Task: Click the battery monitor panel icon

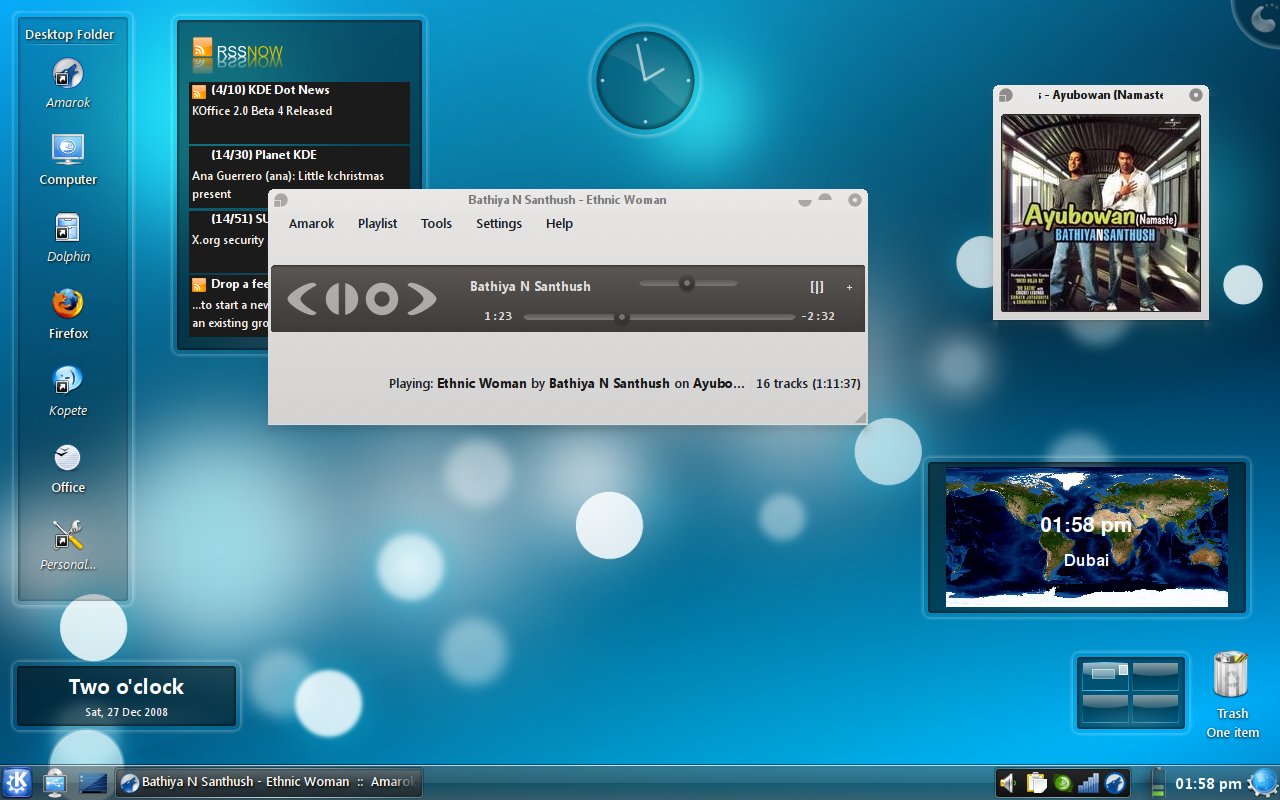Action: 1158,783
